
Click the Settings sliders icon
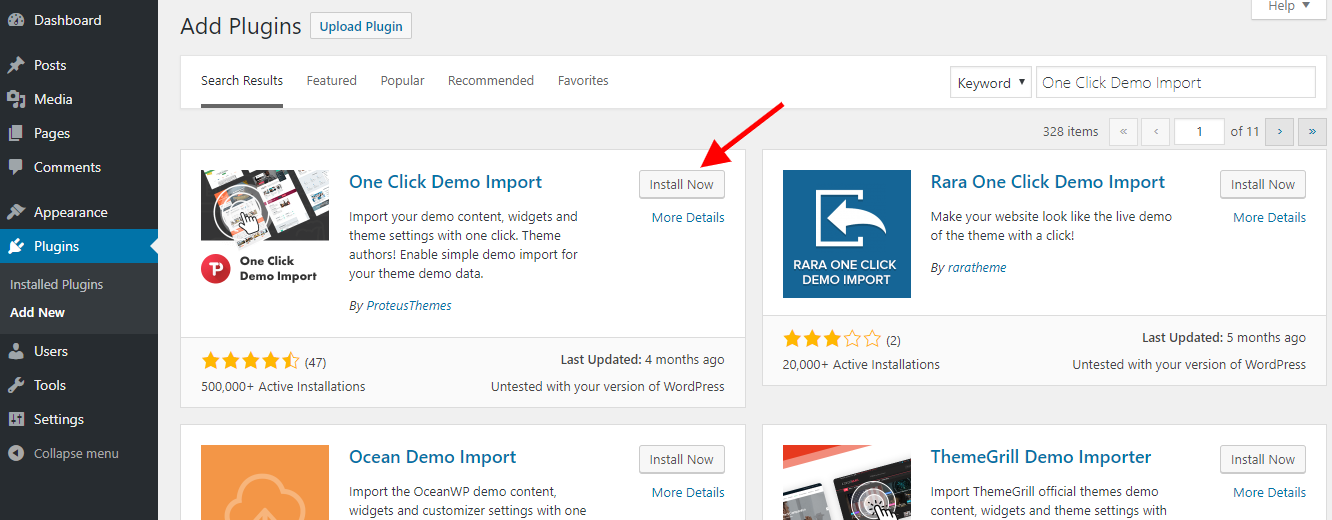coord(16,419)
